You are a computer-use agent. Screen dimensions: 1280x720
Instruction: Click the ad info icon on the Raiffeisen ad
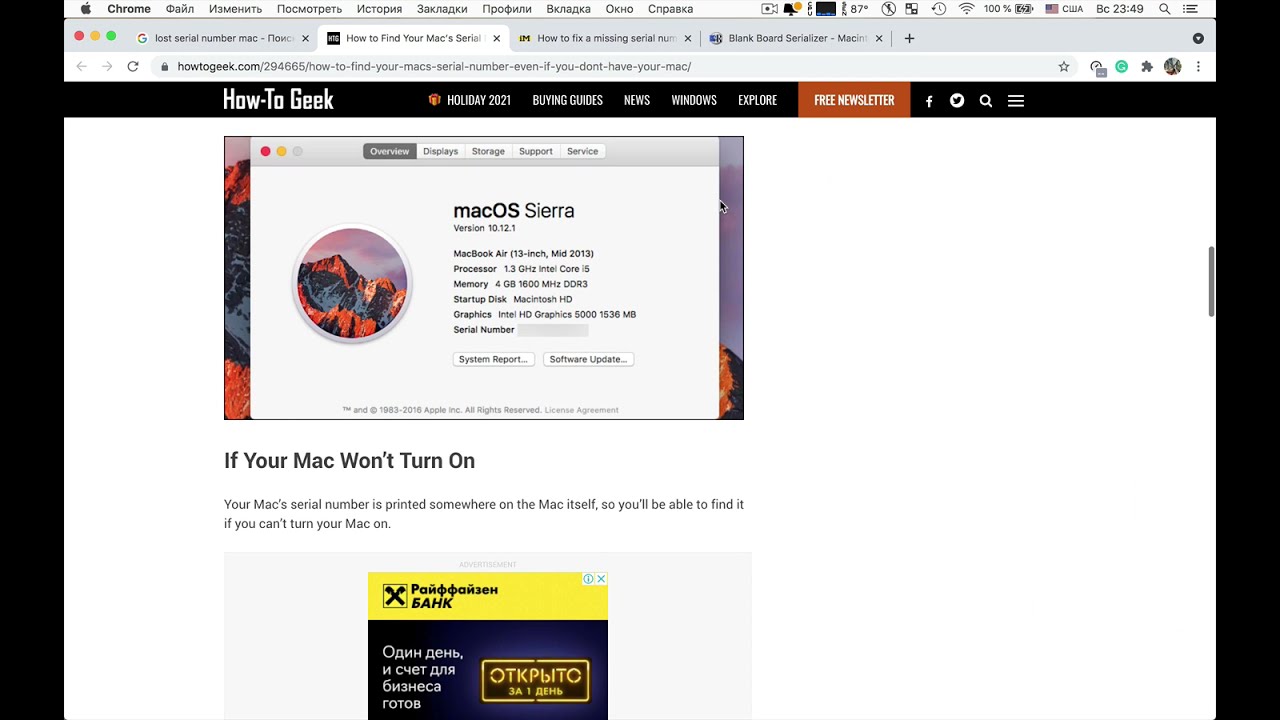(x=589, y=579)
